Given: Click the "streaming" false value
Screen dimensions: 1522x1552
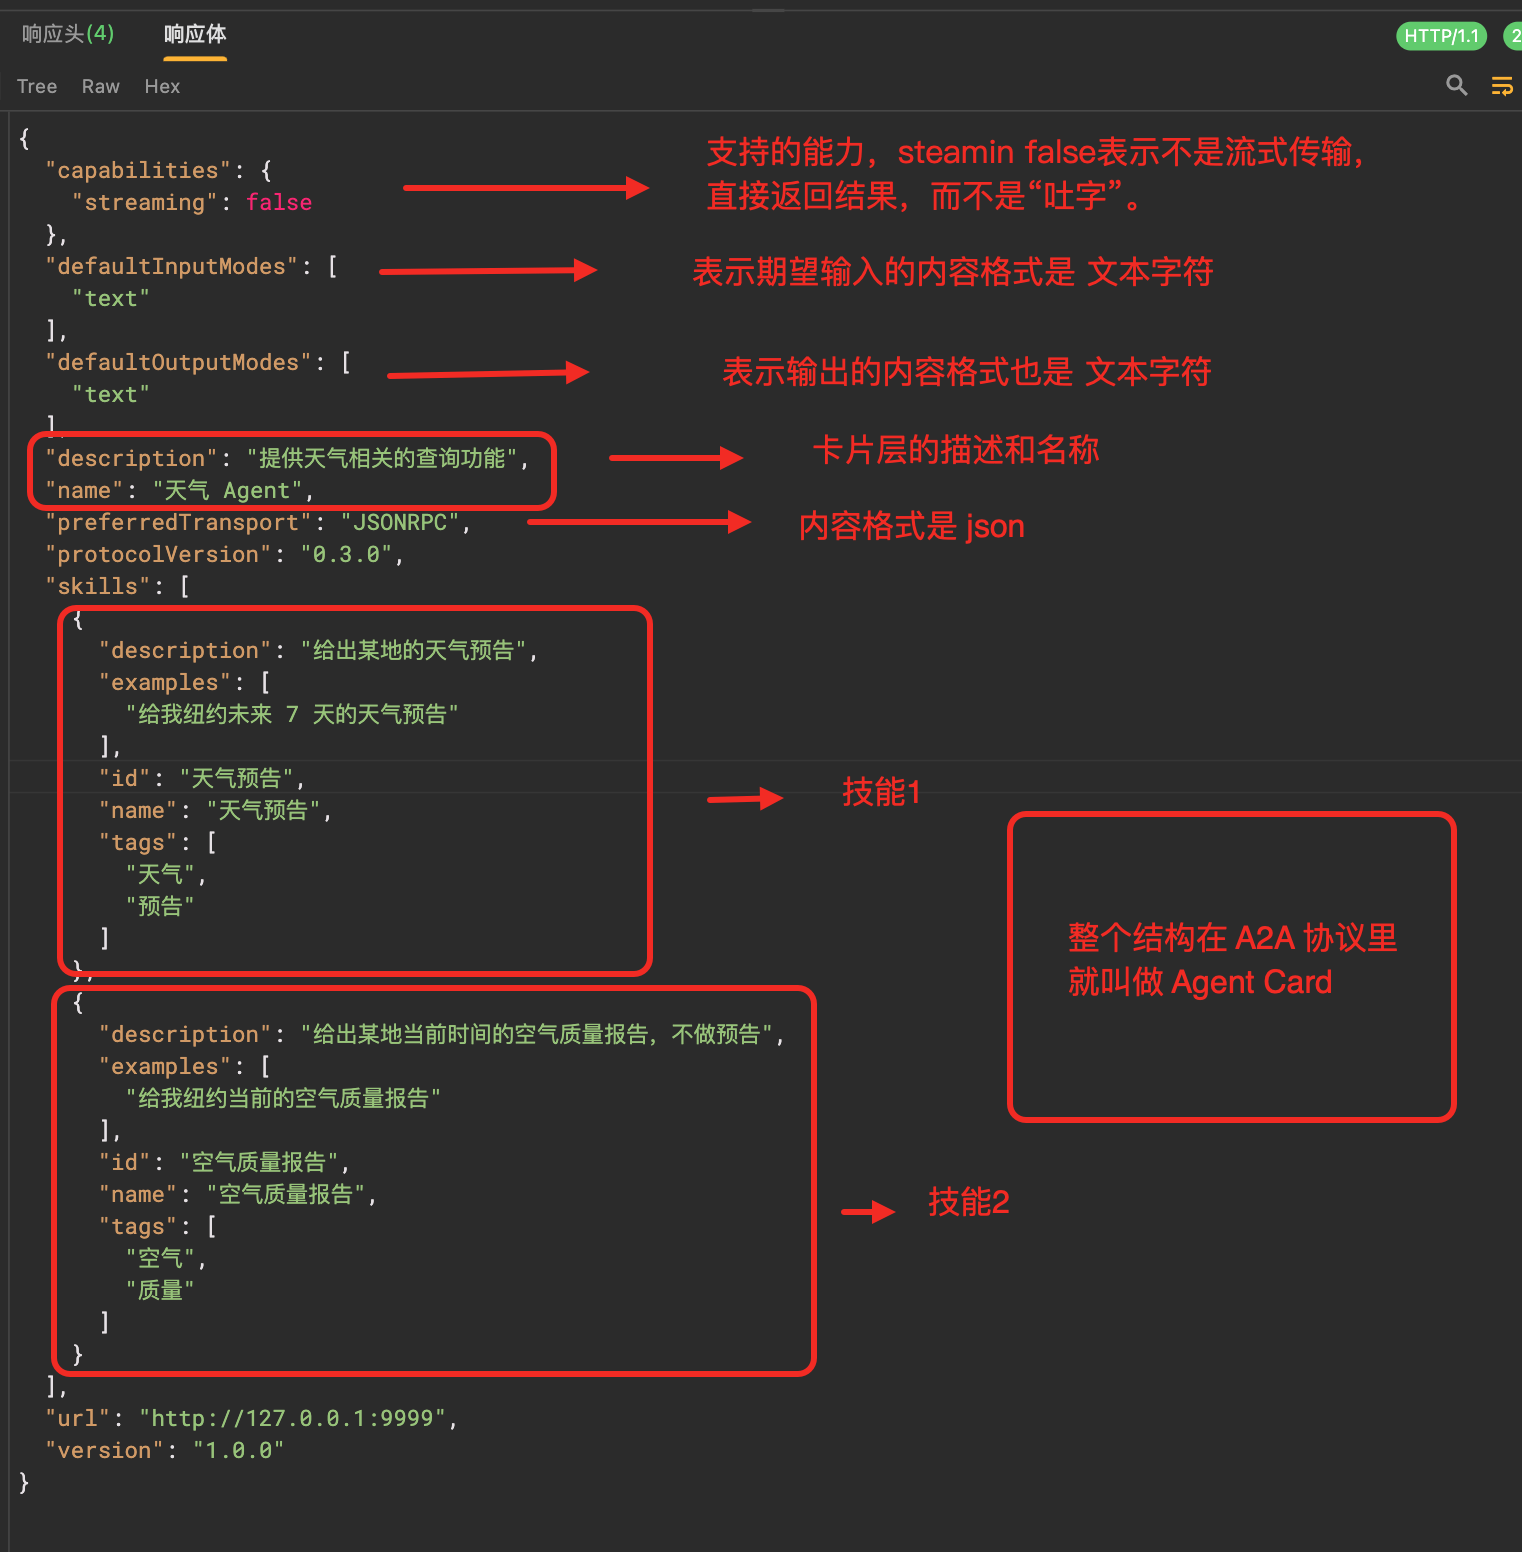Looking at the screenshot, I should click(x=279, y=203).
